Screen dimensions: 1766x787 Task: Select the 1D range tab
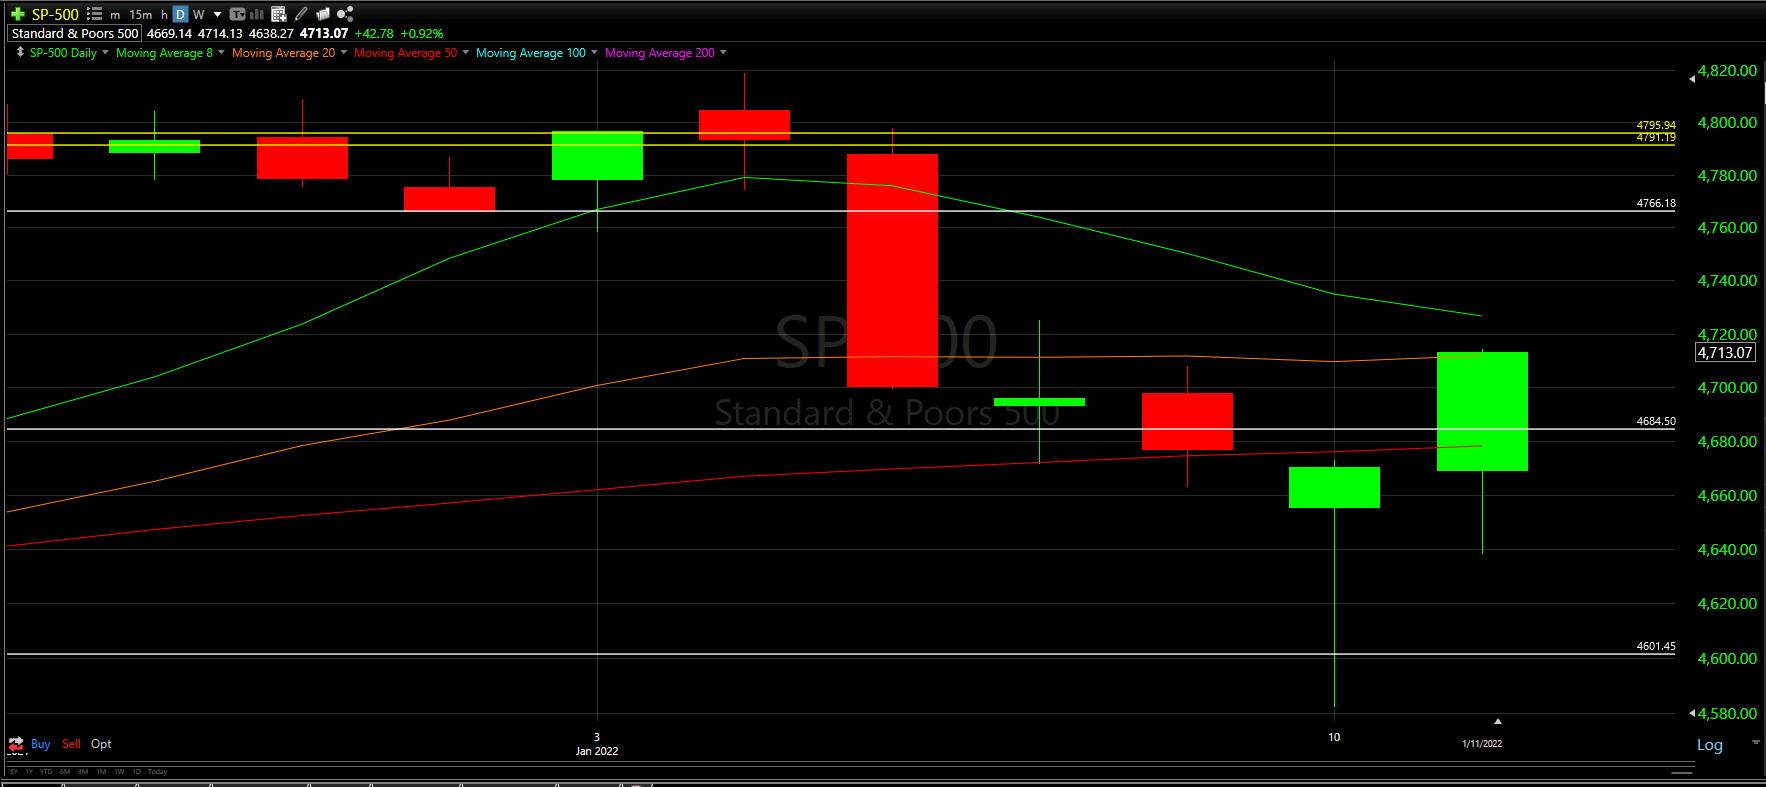[x=137, y=772]
